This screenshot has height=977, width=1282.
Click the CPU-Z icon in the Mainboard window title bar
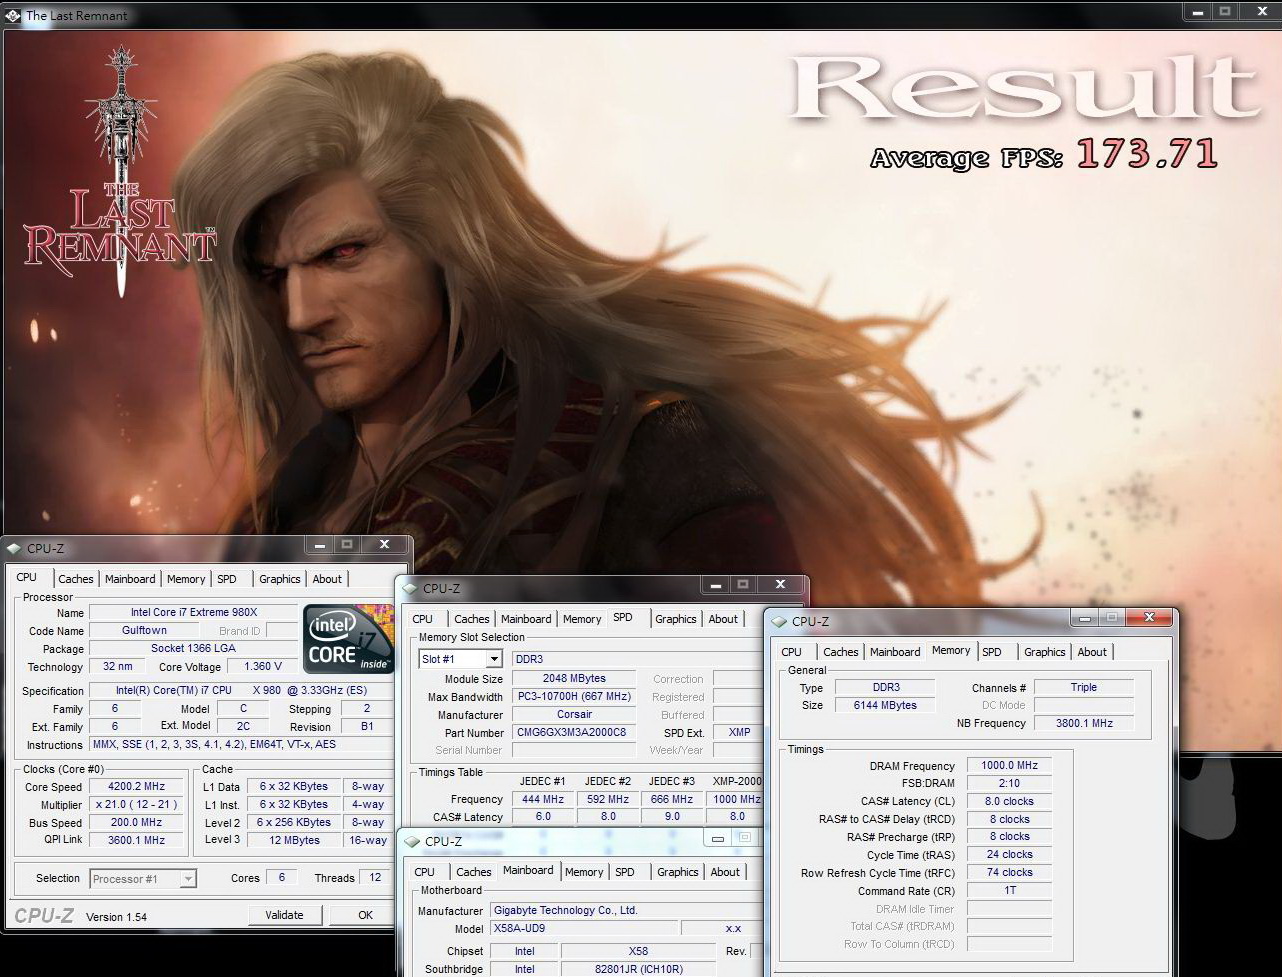412,841
